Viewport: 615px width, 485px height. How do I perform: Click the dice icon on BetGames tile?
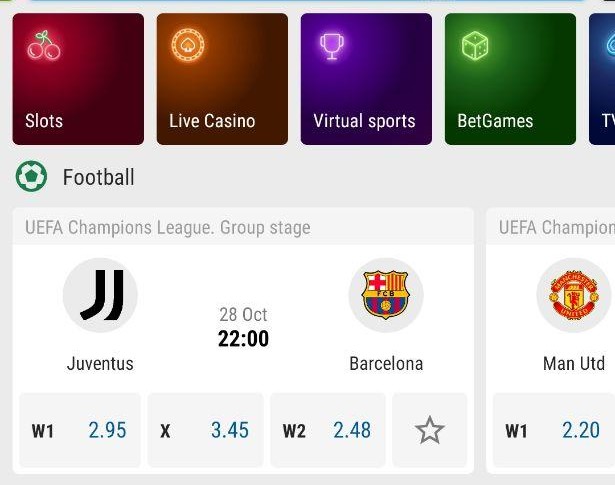click(475, 45)
